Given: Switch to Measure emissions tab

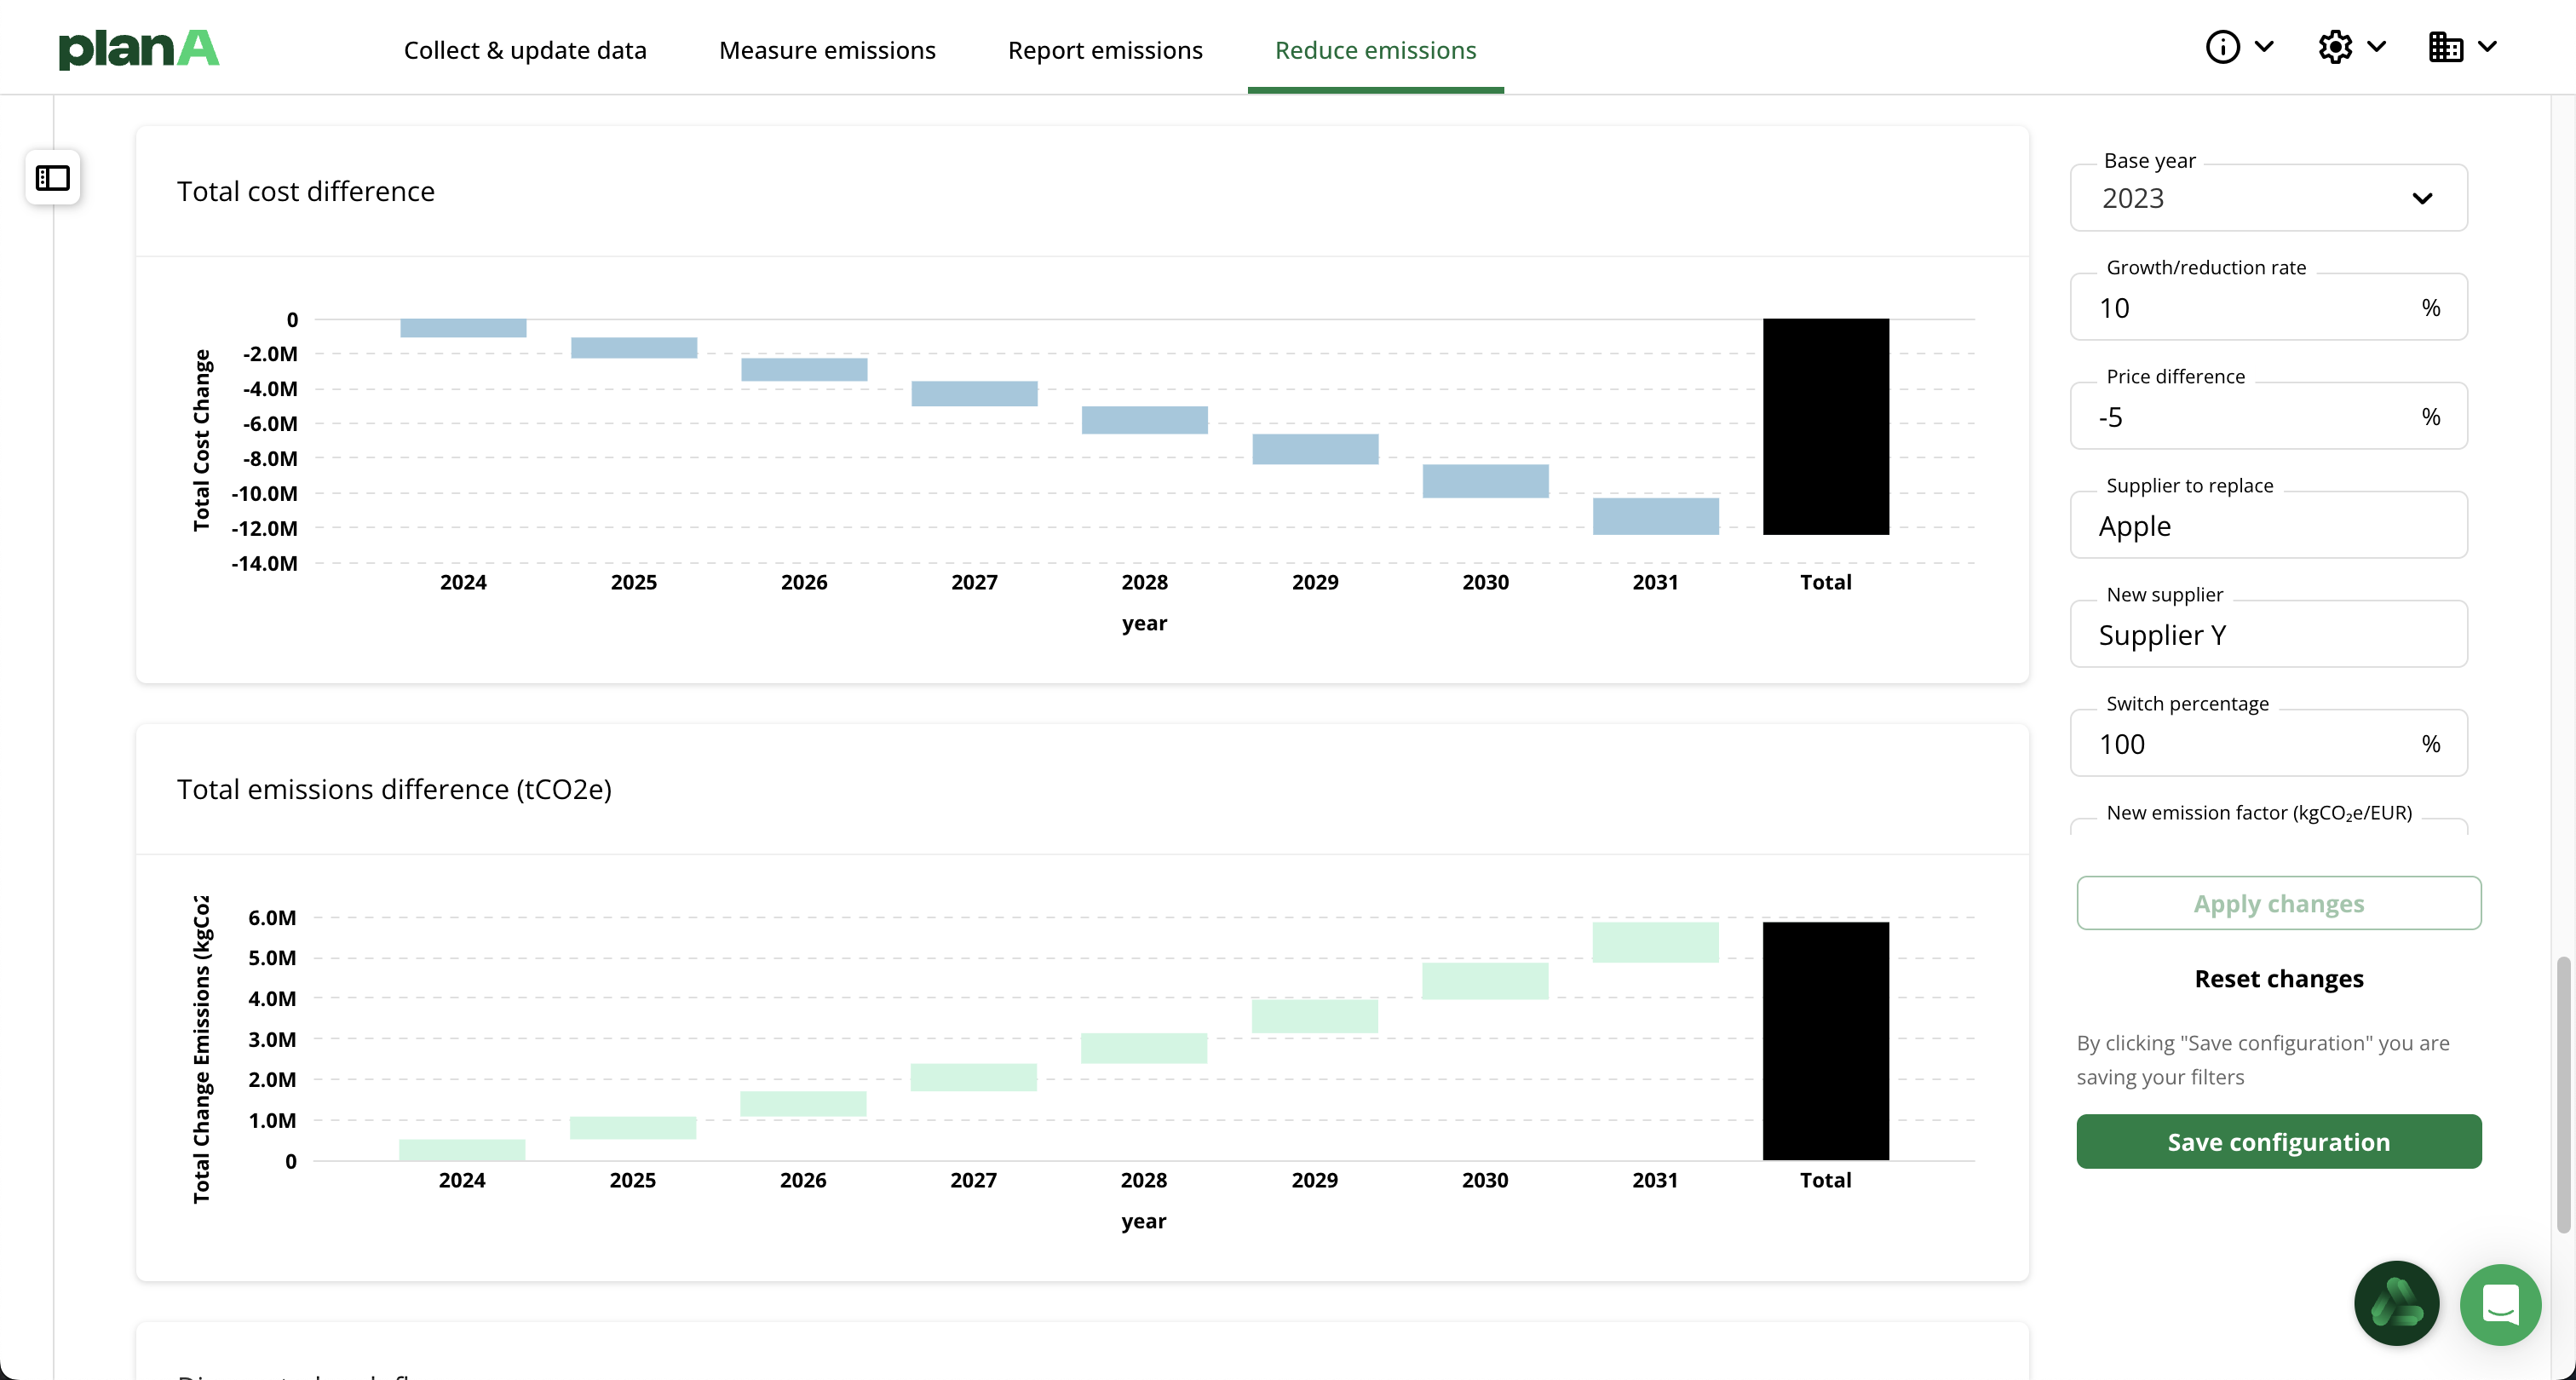Looking at the screenshot, I should pyautogui.click(x=827, y=50).
